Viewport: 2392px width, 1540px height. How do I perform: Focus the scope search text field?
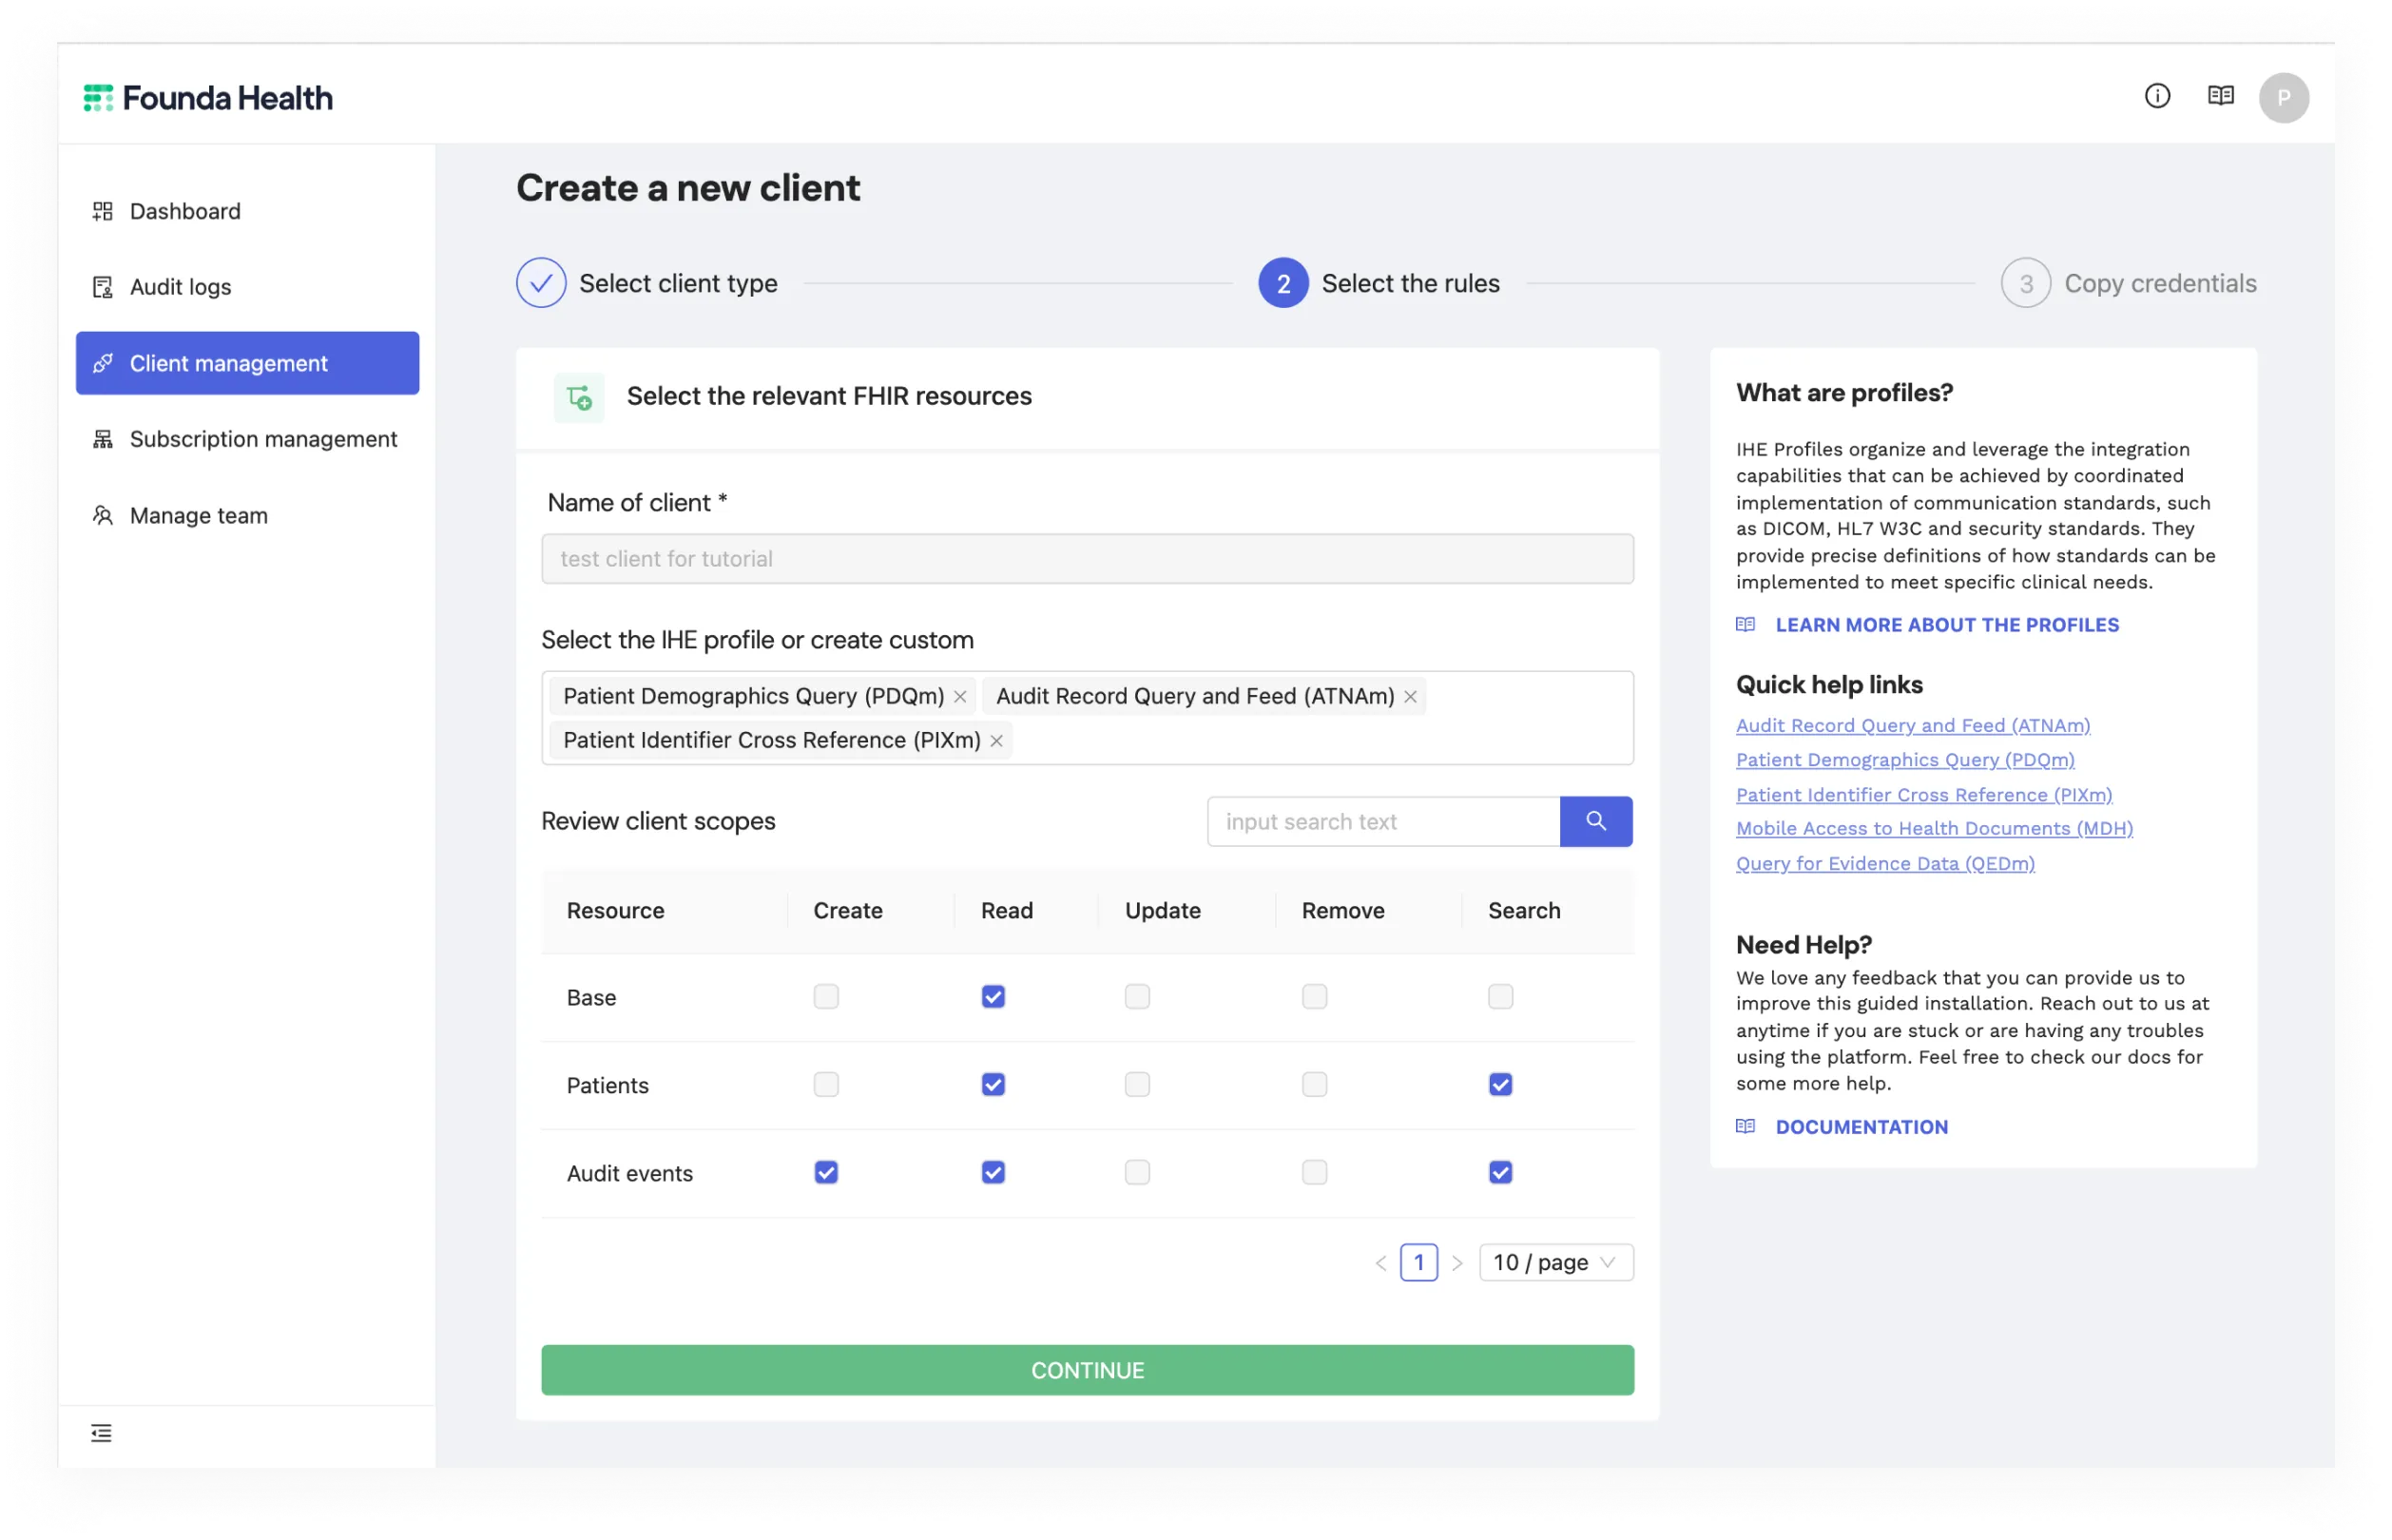tap(1383, 821)
